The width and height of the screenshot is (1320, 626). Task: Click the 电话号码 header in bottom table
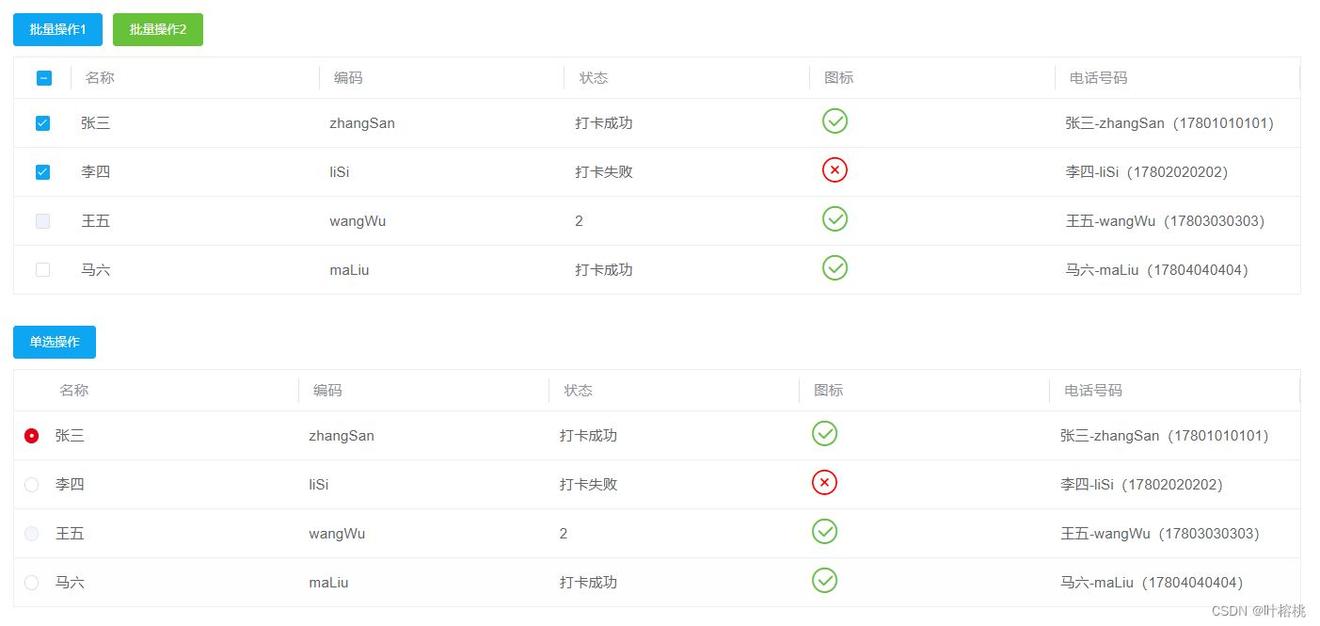coord(1093,390)
